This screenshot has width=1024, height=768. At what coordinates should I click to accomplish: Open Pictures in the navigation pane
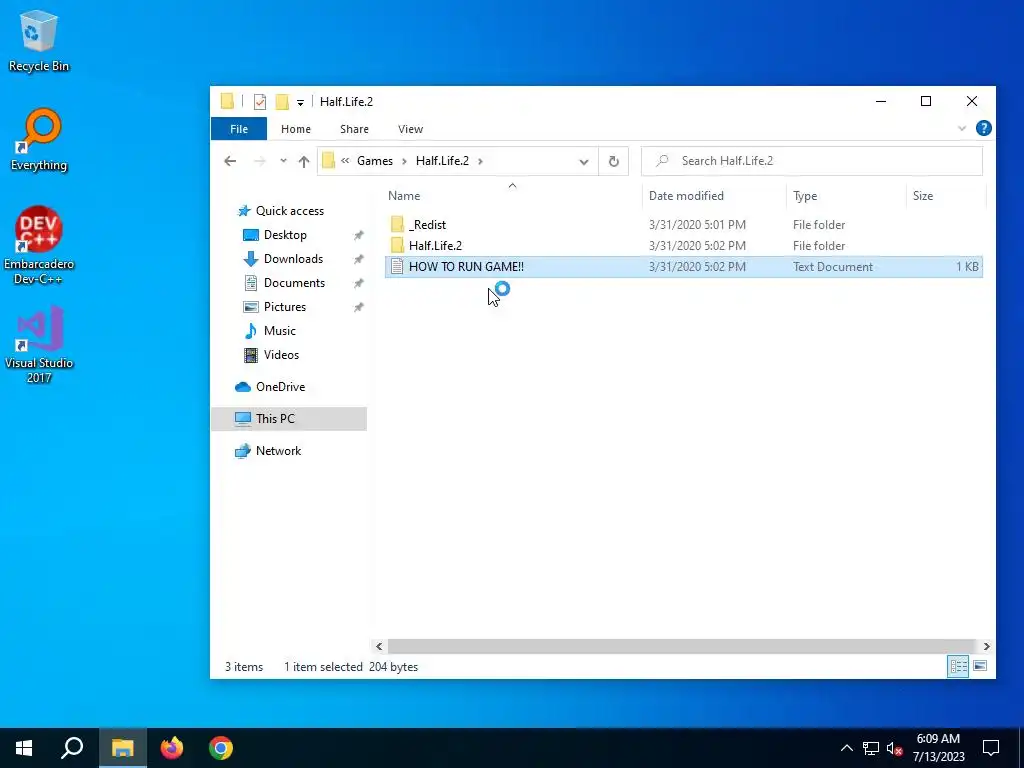[285, 307]
